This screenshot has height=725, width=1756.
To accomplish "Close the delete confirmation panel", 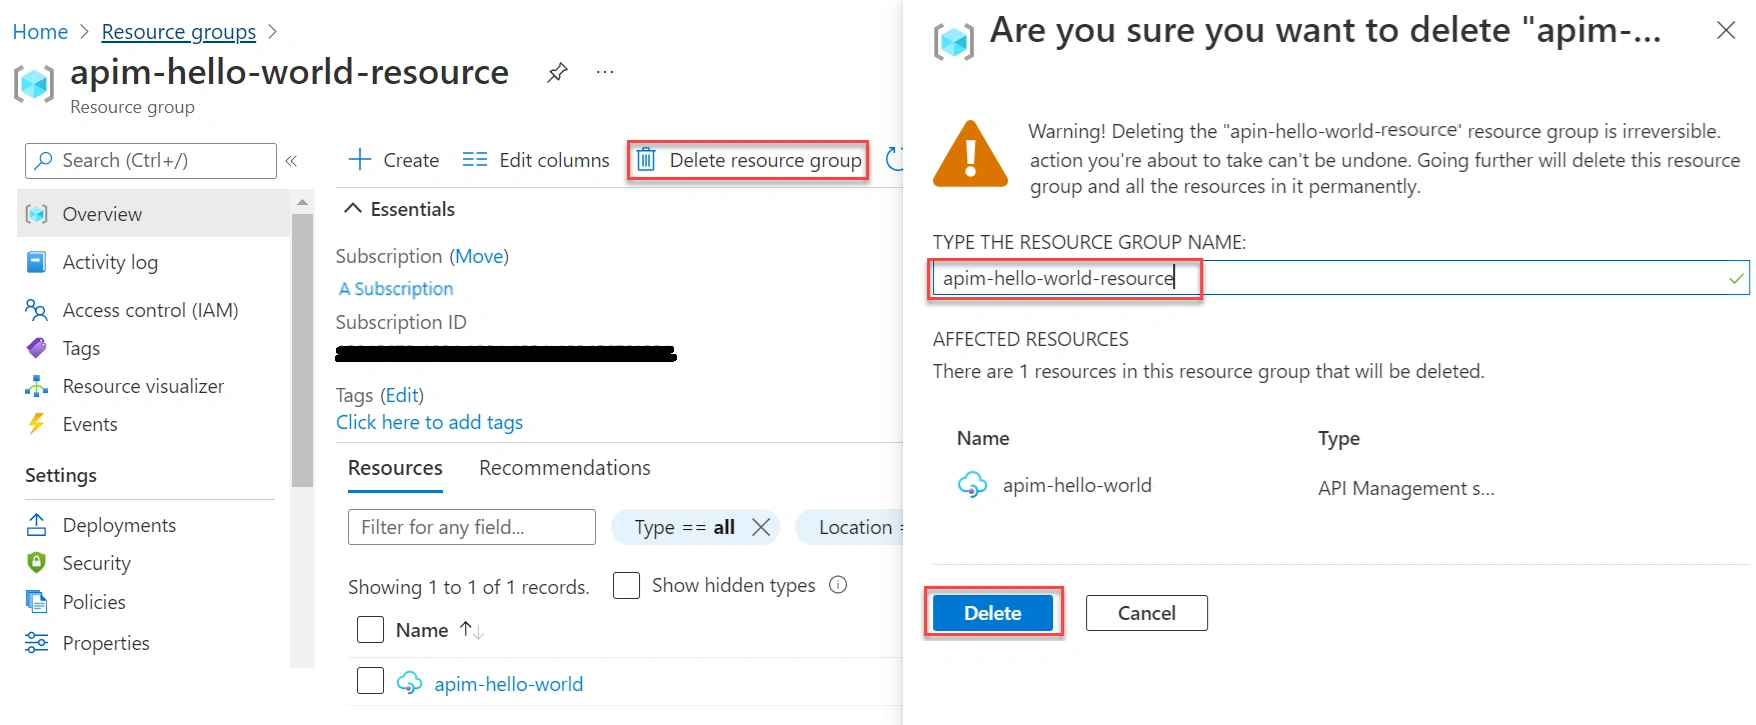I will point(1725,30).
